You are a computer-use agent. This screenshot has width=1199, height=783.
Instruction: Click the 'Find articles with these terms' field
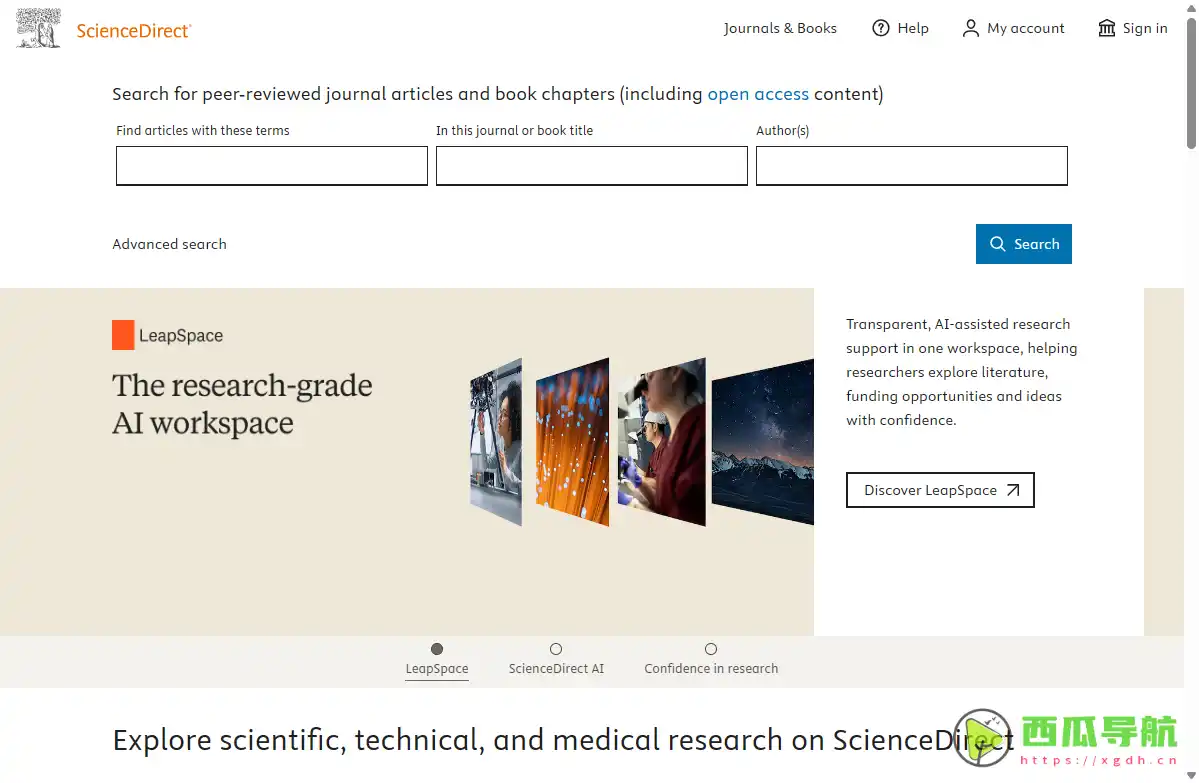coord(271,165)
